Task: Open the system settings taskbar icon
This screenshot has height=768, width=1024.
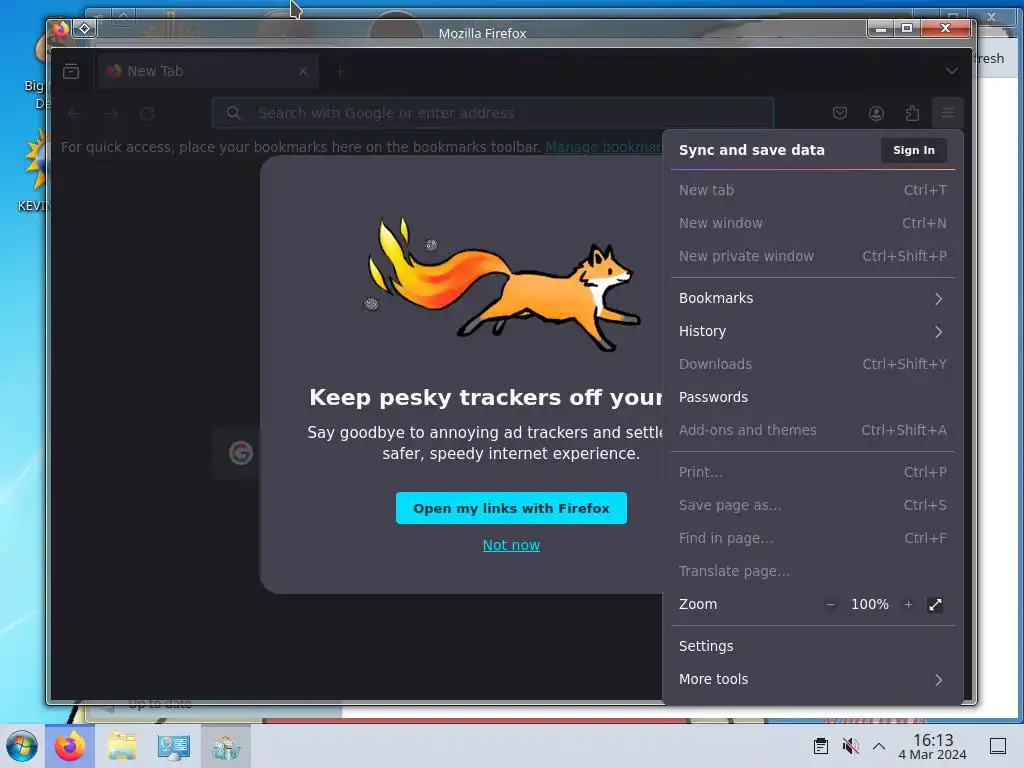Action: coord(174,746)
